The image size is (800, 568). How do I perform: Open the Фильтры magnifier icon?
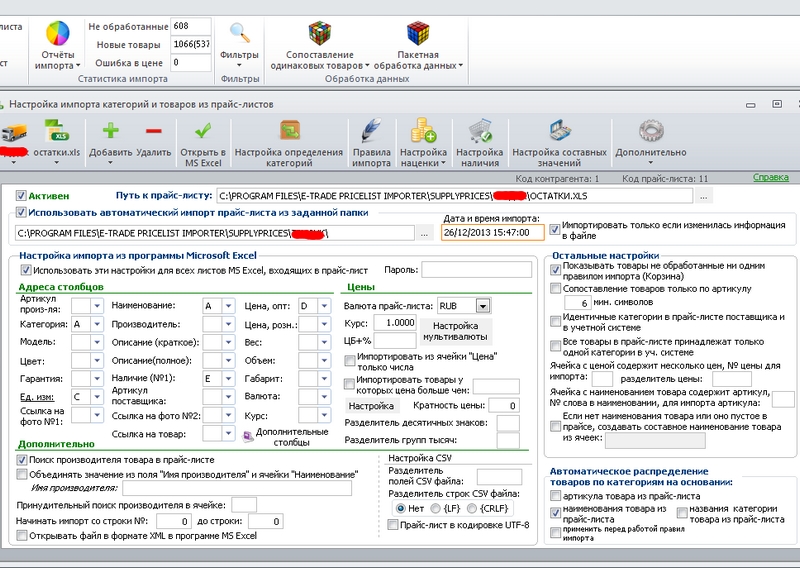239,33
